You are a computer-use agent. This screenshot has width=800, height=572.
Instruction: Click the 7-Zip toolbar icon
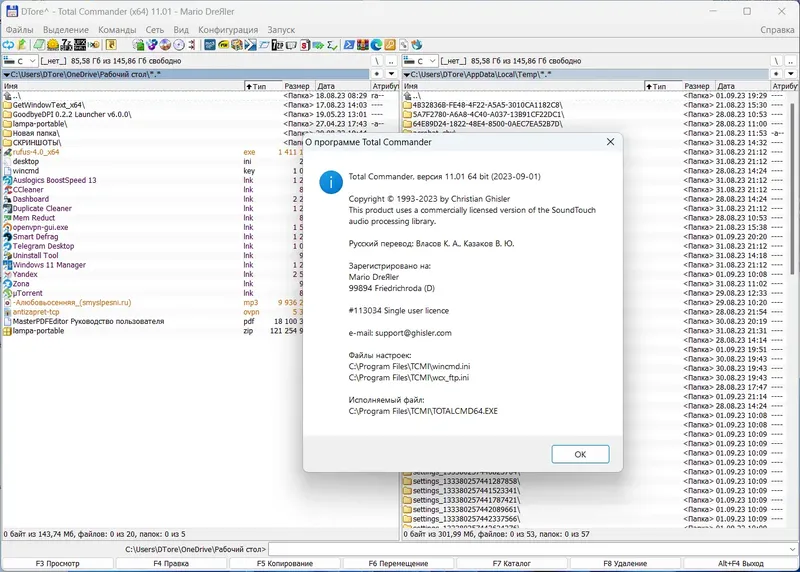point(66,45)
